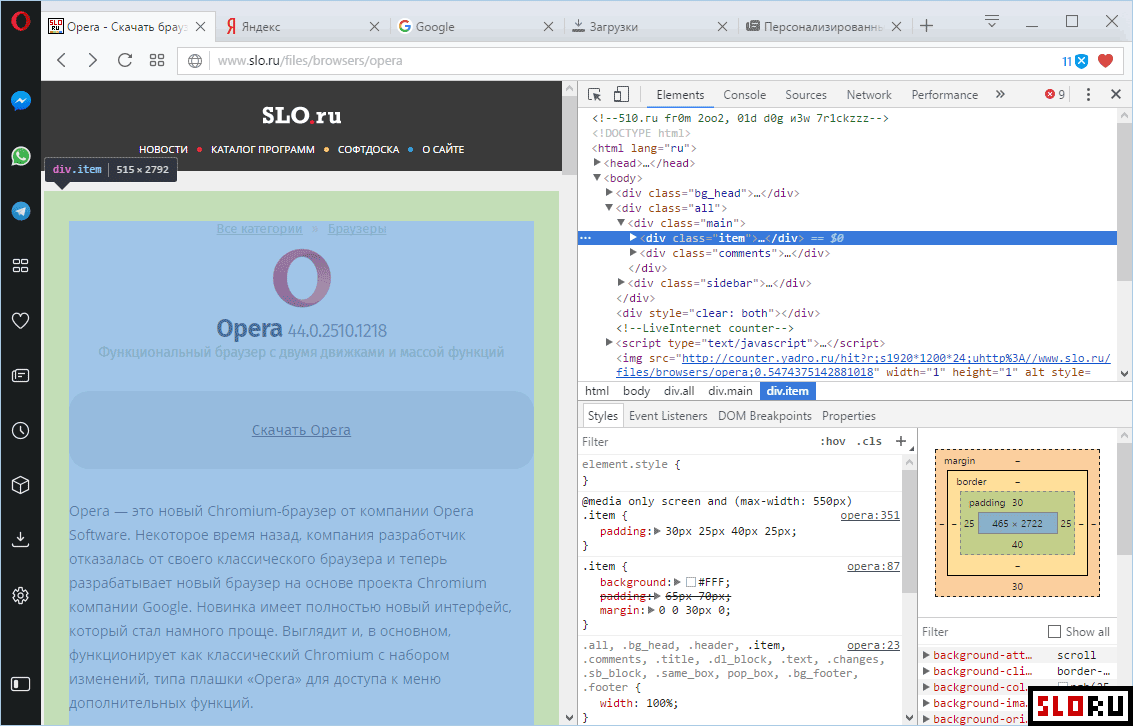Go back with the back arrow
Viewport: 1133px width, 726px height.
tap(61, 60)
